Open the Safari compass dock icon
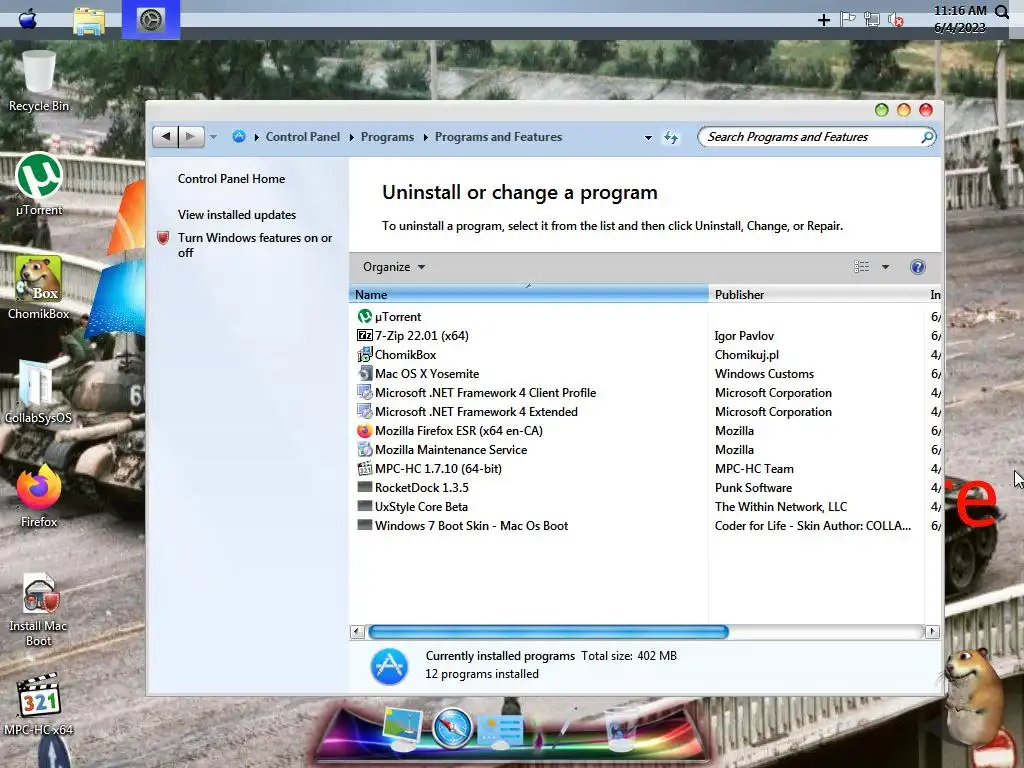Screen dimensions: 1024x768 tap(452, 727)
